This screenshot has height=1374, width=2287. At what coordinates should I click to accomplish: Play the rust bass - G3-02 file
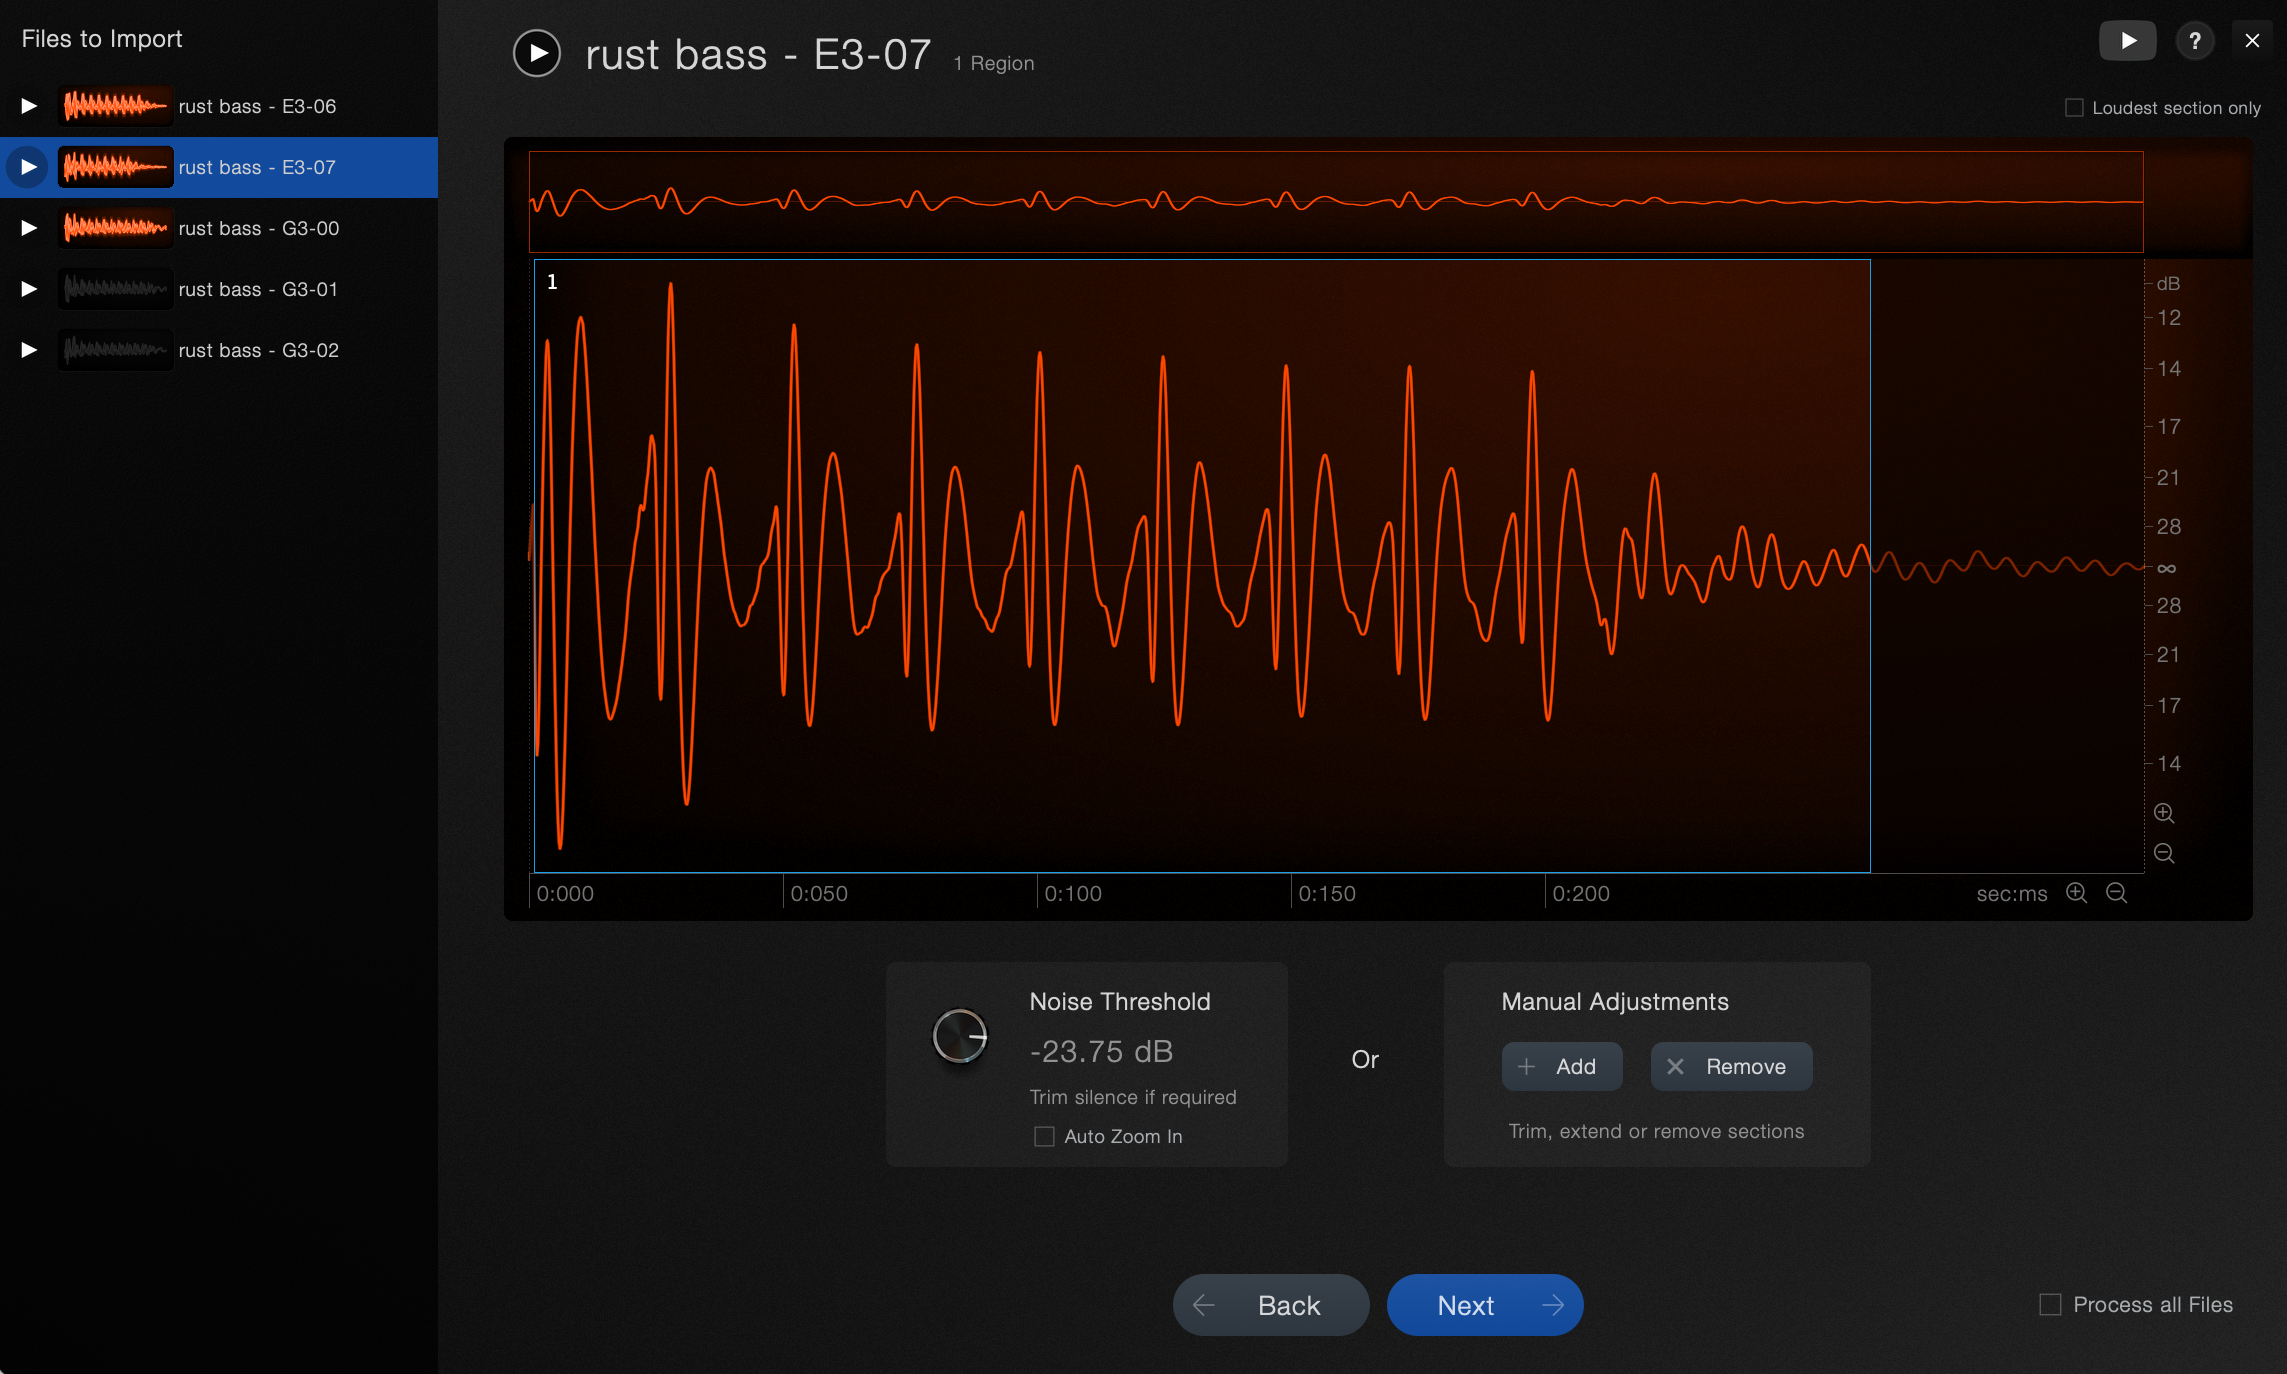(29, 350)
